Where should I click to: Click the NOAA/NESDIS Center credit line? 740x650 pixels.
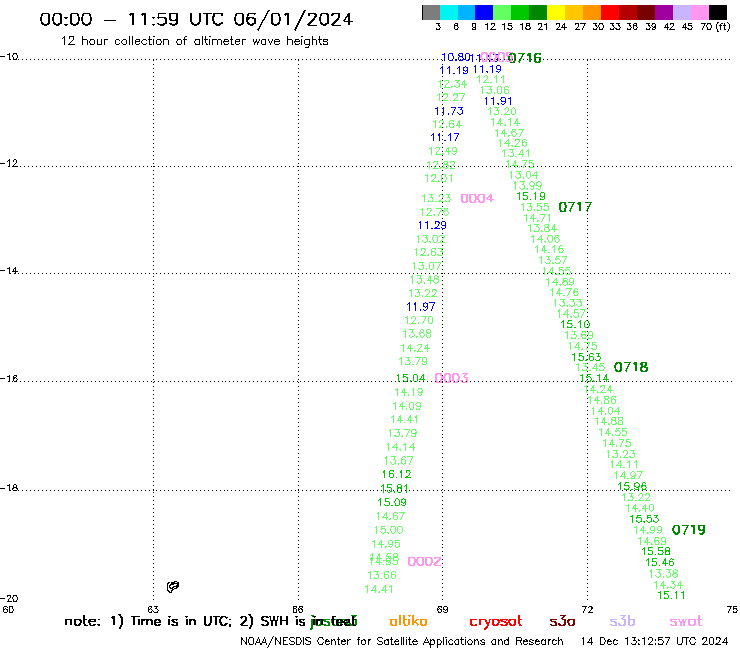click(x=402, y=642)
